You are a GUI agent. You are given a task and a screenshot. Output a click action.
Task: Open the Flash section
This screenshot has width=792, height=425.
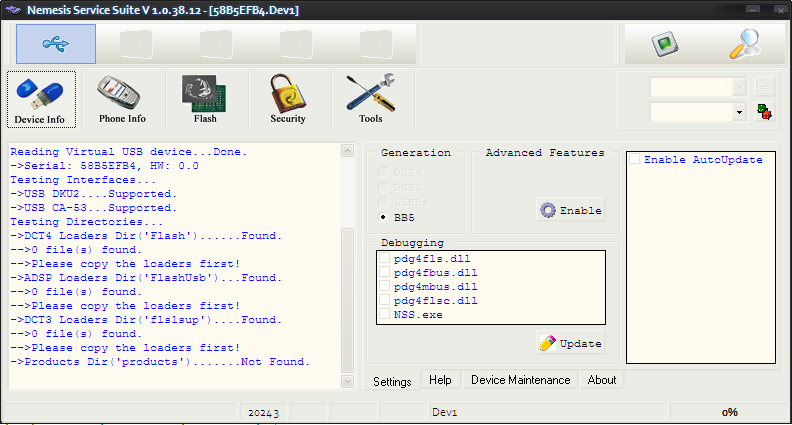[x=205, y=99]
